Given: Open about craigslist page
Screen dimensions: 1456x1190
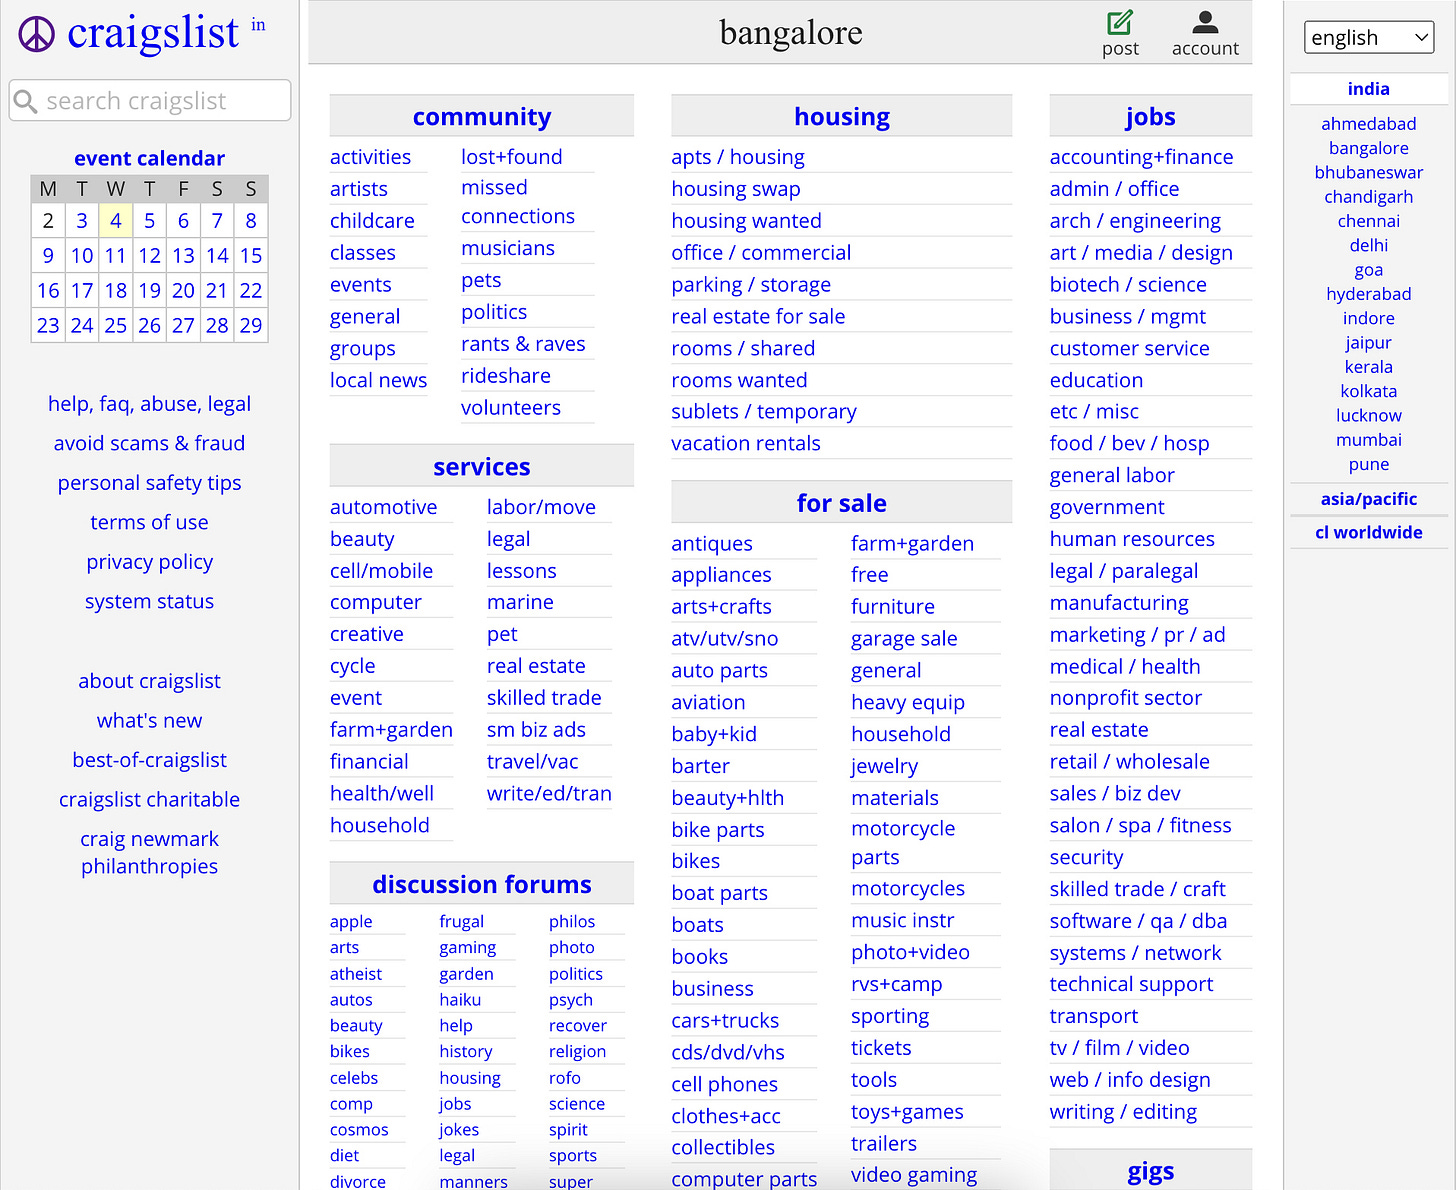Looking at the screenshot, I should [149, 681].
